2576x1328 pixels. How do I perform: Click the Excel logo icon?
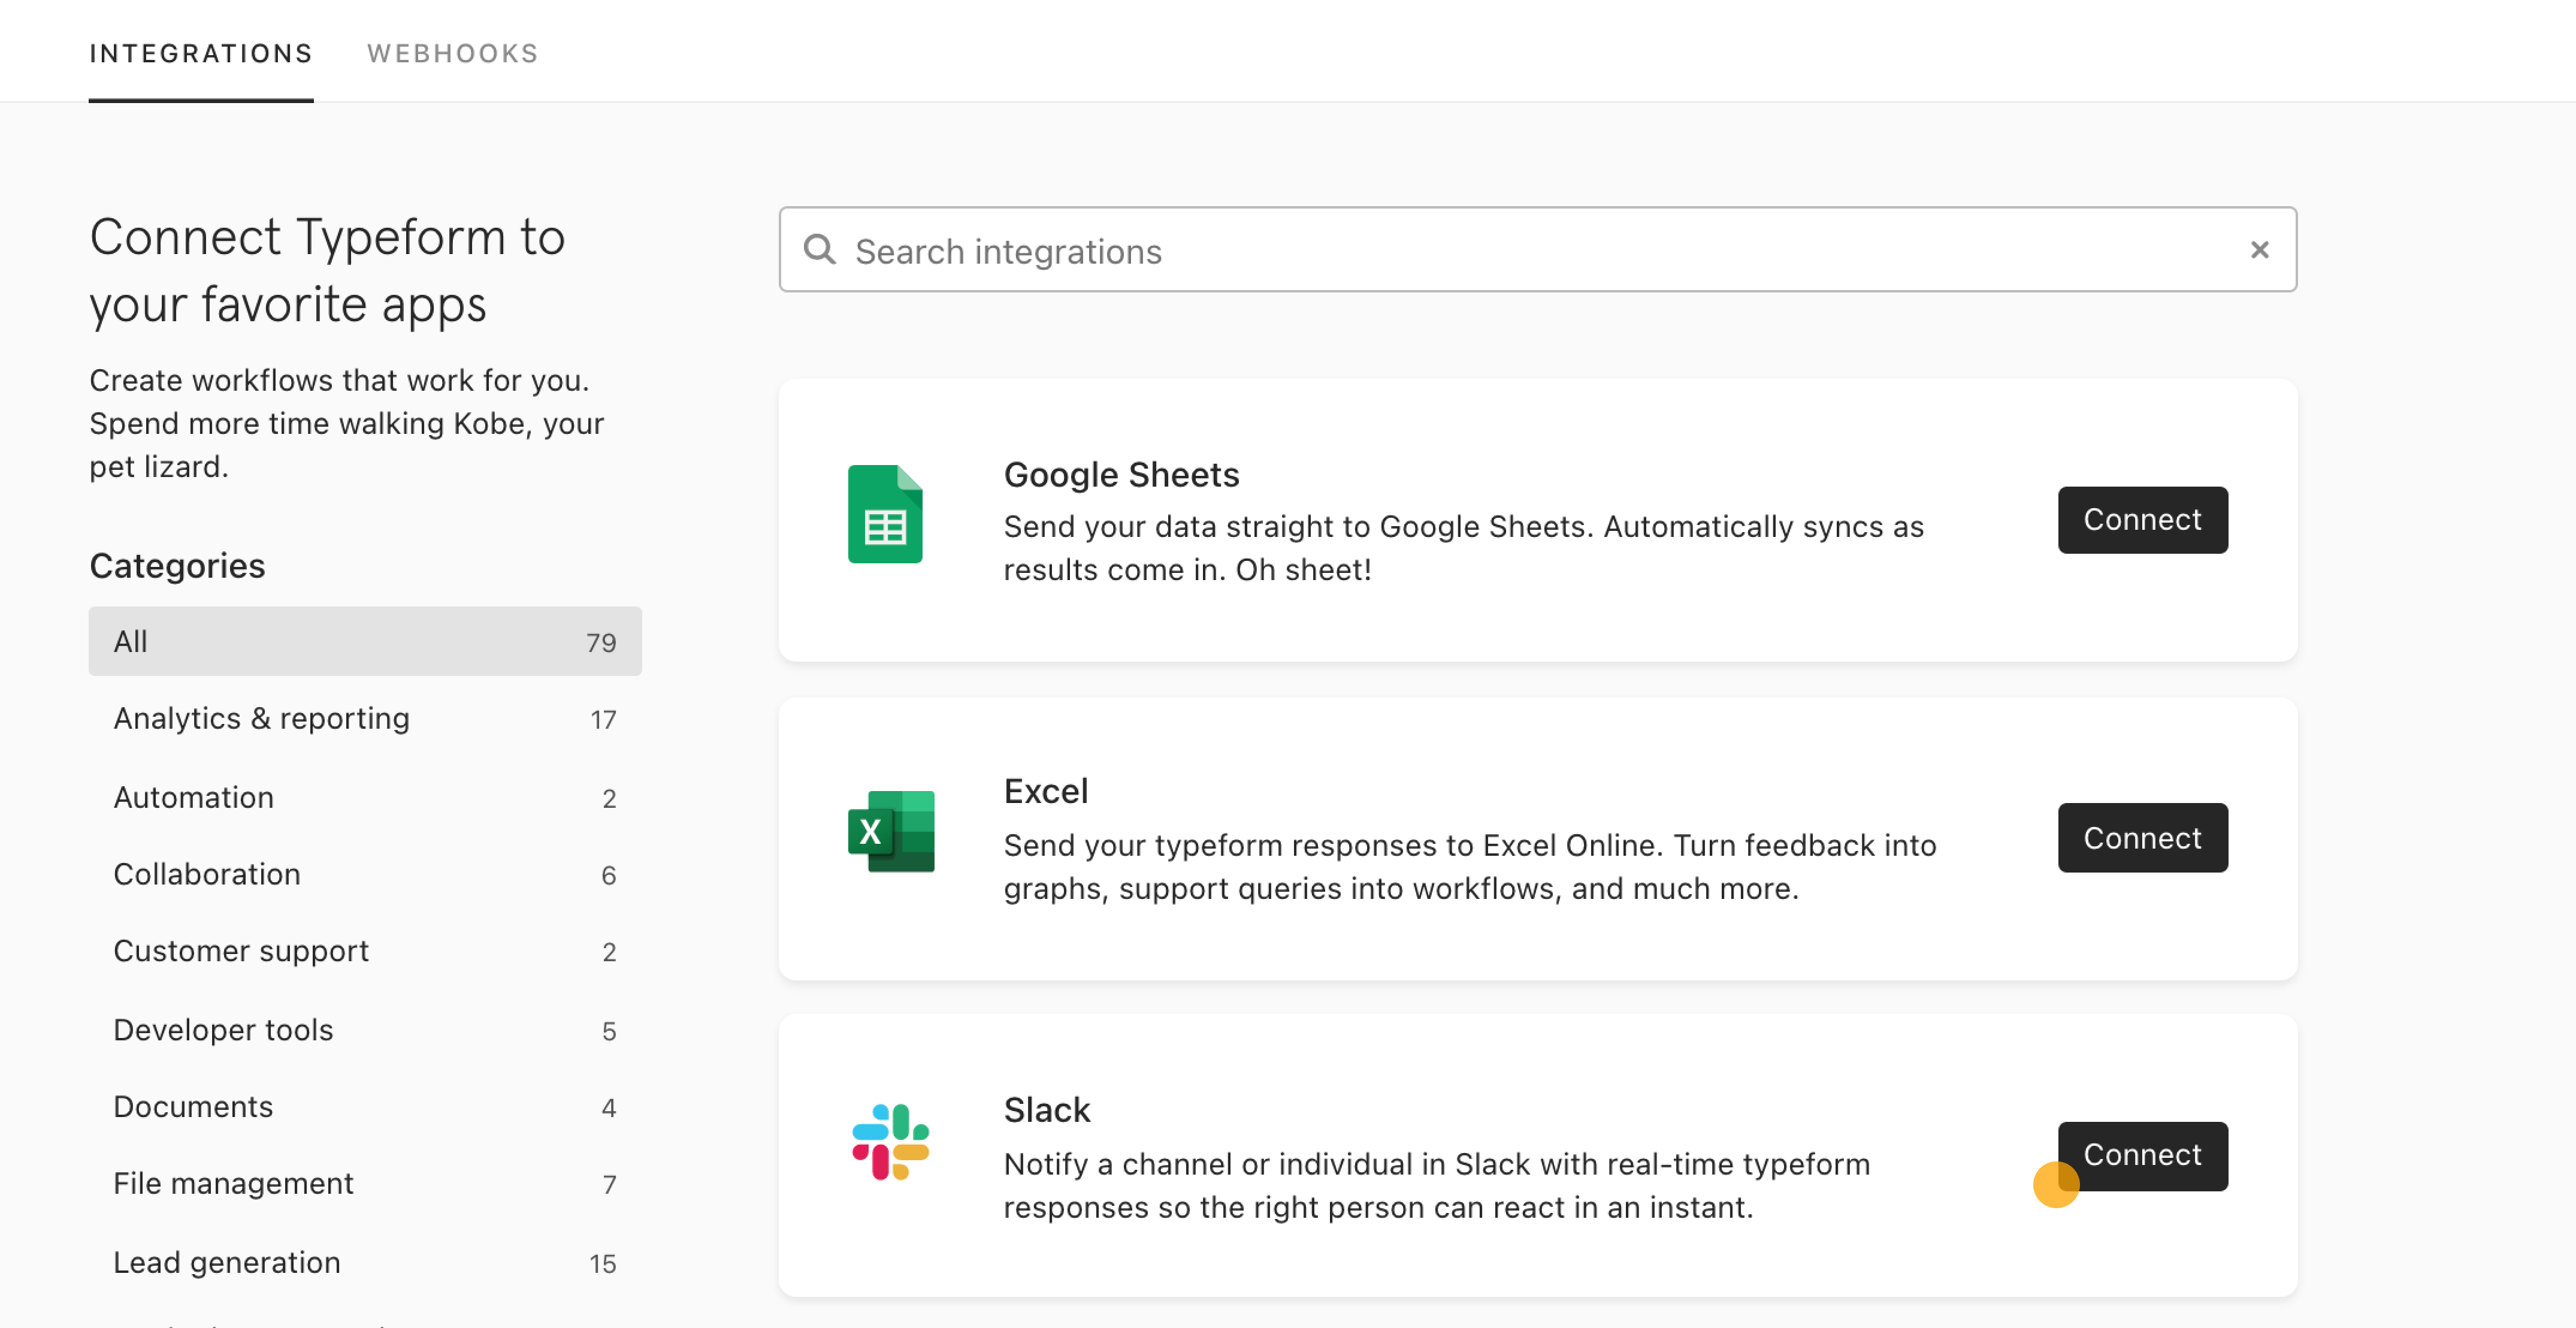pos(891,832)
